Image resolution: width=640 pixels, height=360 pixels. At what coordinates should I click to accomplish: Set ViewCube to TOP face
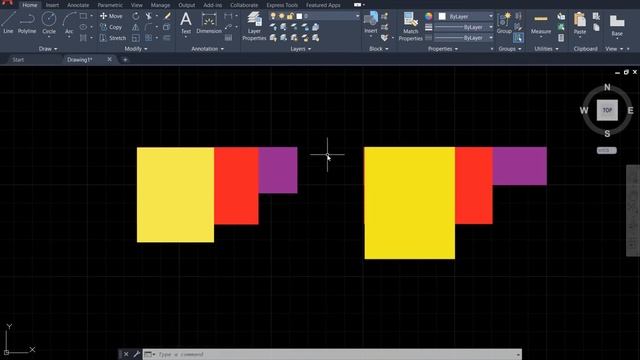[x=607, y=110]
